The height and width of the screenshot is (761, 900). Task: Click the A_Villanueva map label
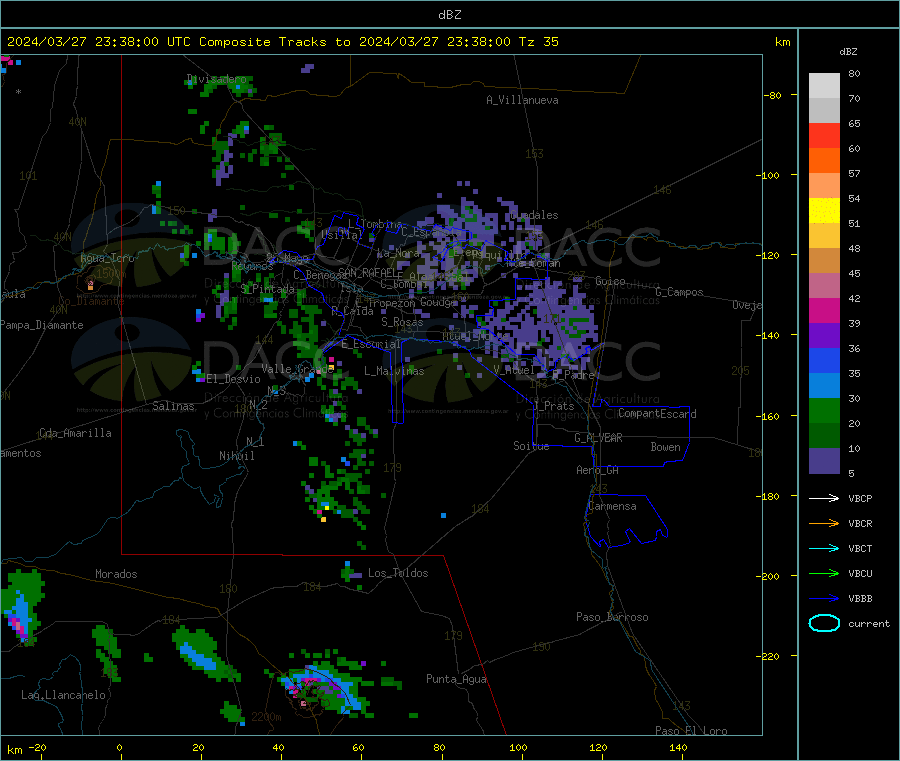(522, 100)
